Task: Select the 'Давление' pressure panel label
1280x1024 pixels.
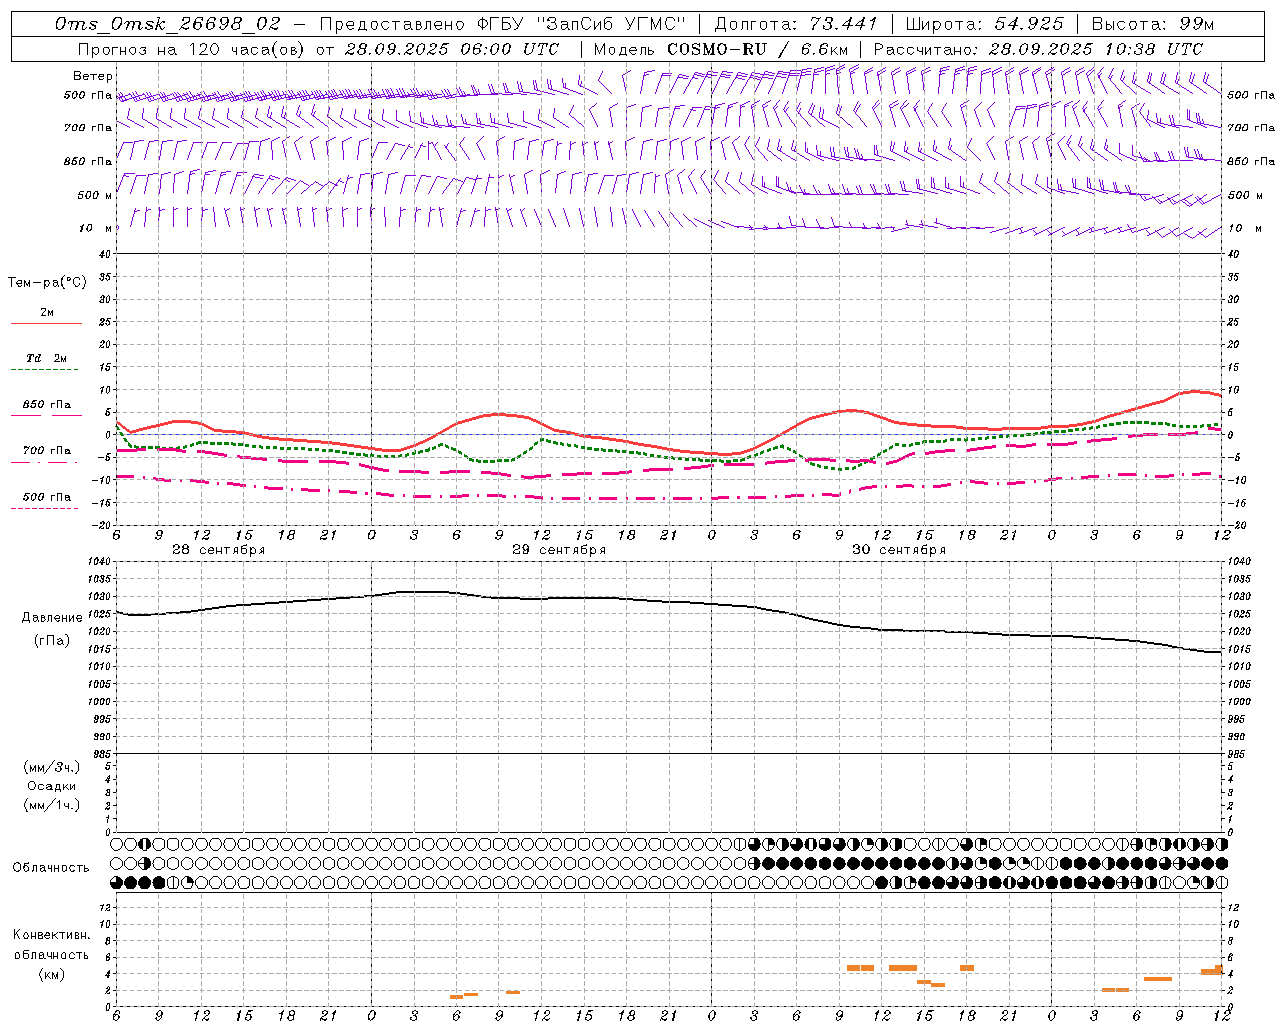Action: (51, 618)
